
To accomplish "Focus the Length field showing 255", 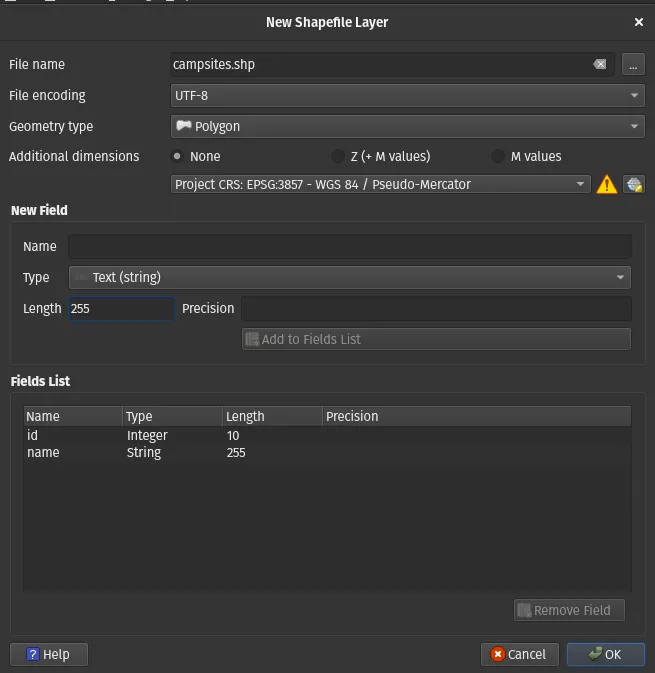I will [121, 309].
